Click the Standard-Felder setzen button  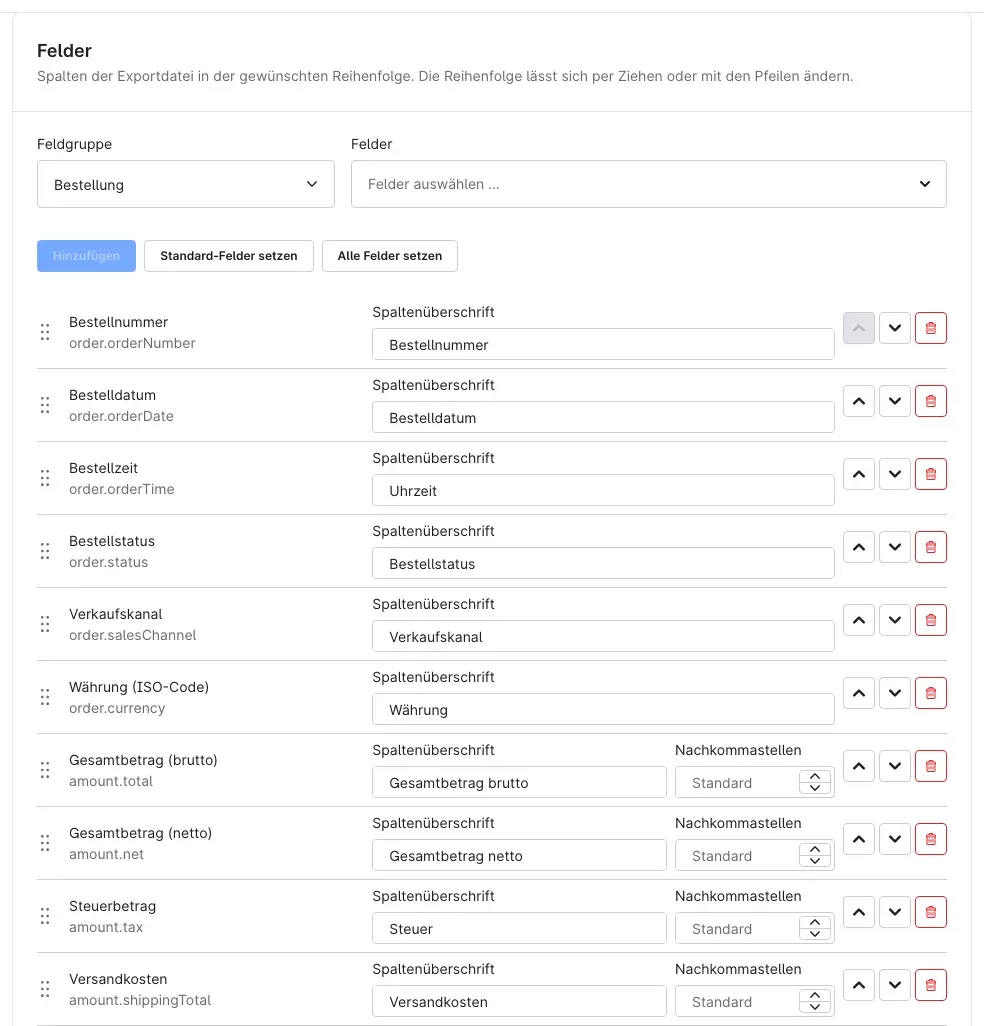pyautogui.click(x=228, y=256)
